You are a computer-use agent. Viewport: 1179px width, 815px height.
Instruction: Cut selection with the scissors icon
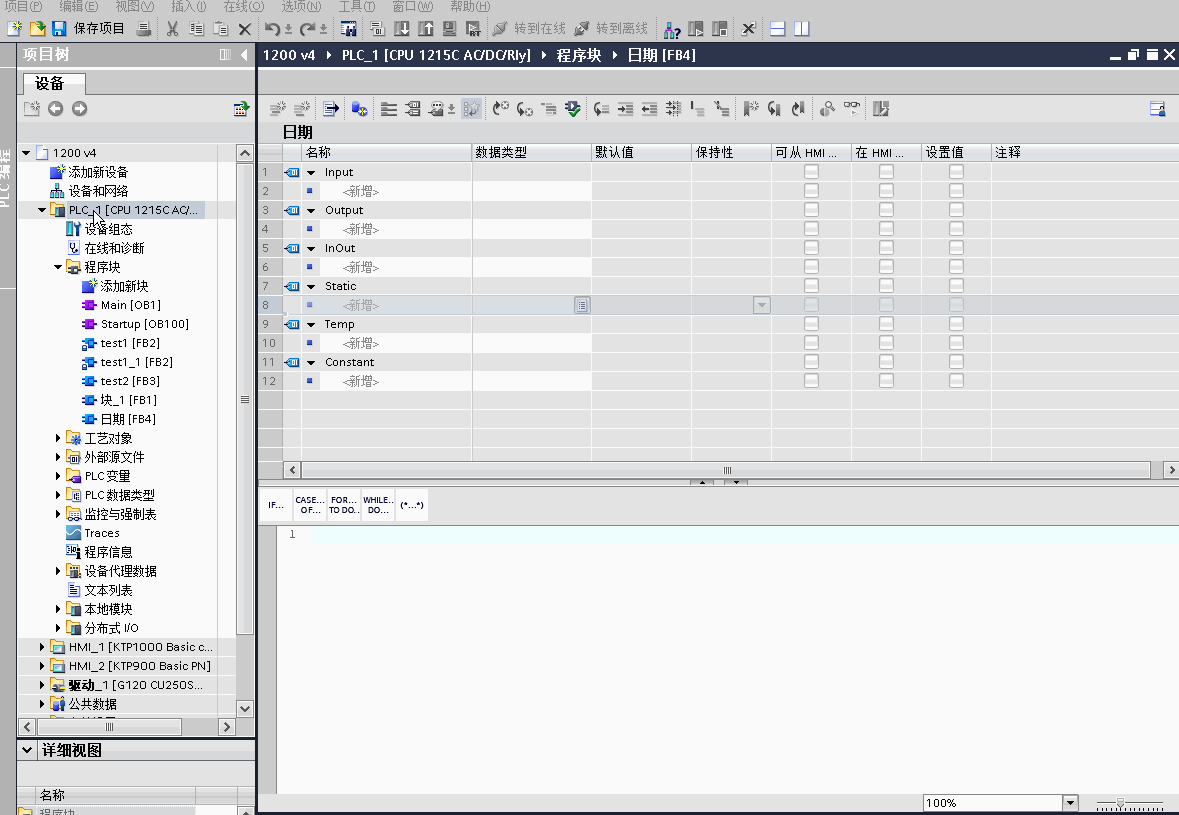coord(173,29)
